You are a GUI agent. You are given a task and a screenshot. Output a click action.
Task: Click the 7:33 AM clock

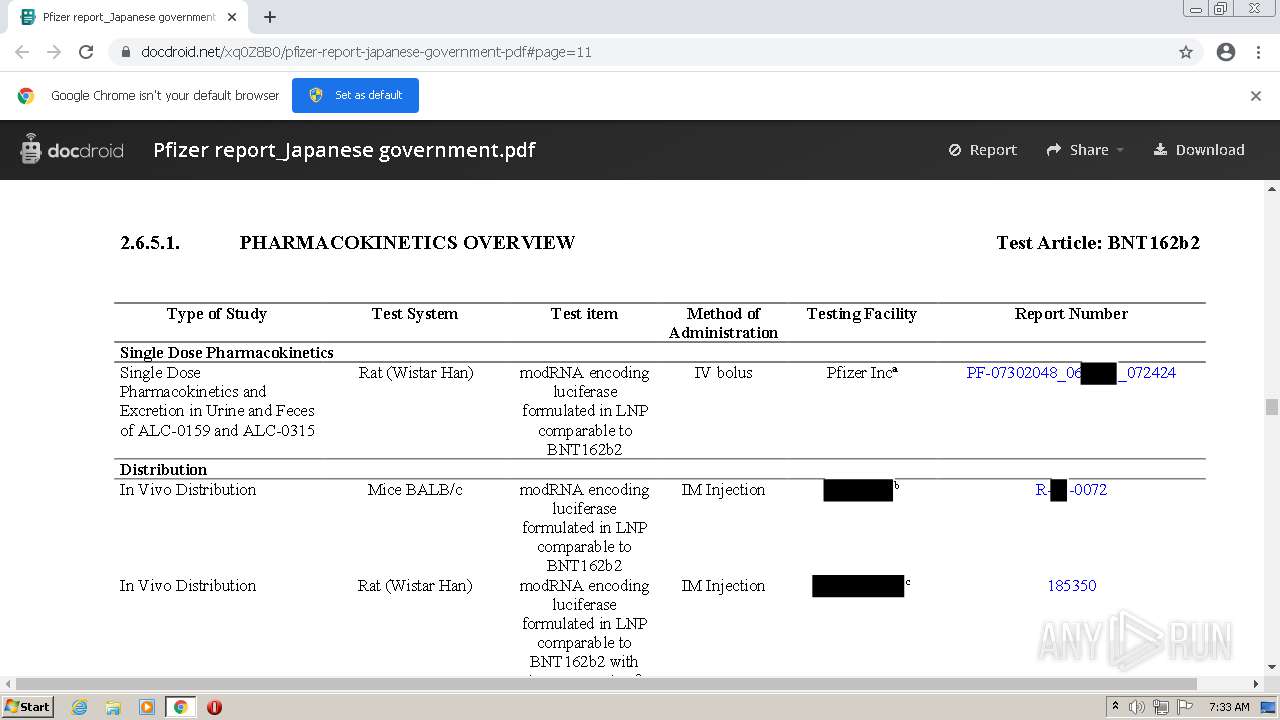(x=1229, y=707)
